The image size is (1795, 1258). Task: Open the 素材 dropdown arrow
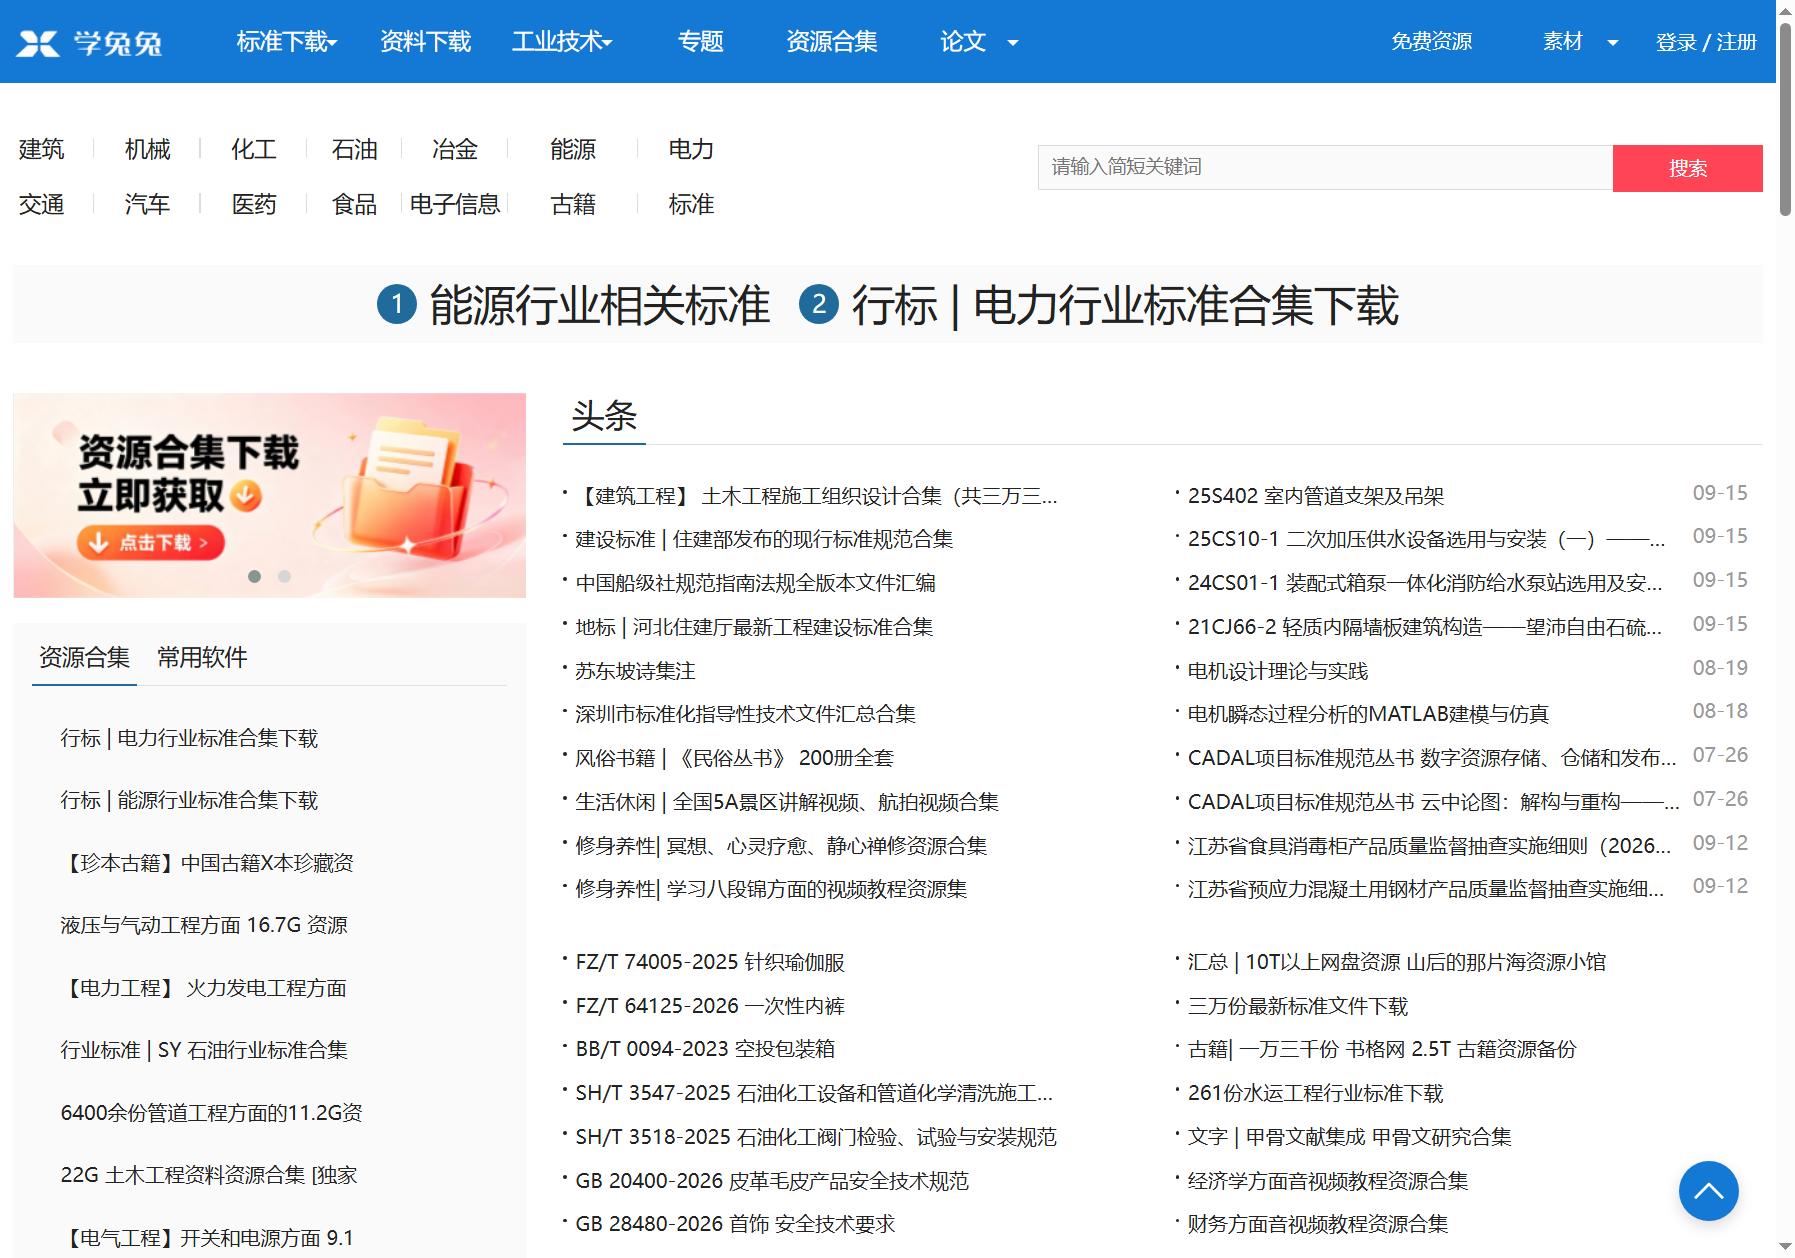coord(1612,43)
